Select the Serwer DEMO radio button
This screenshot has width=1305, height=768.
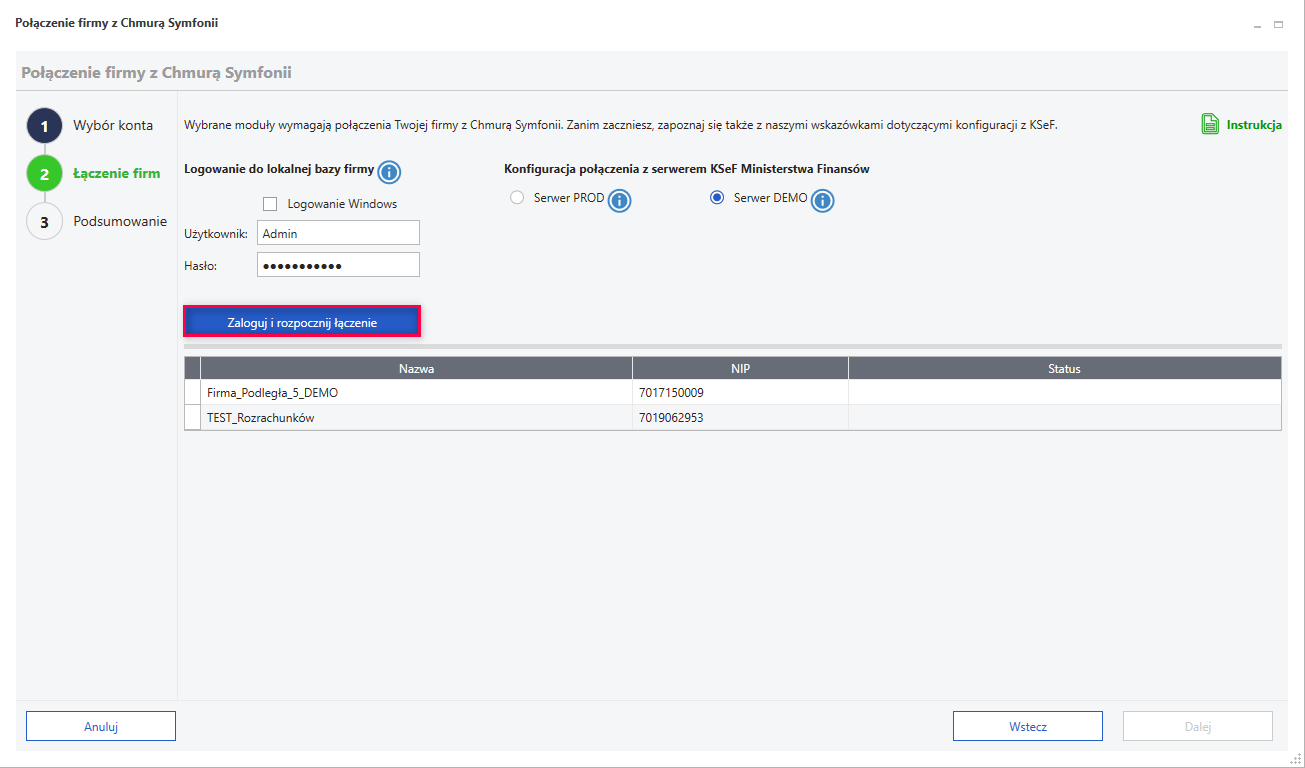716,198
